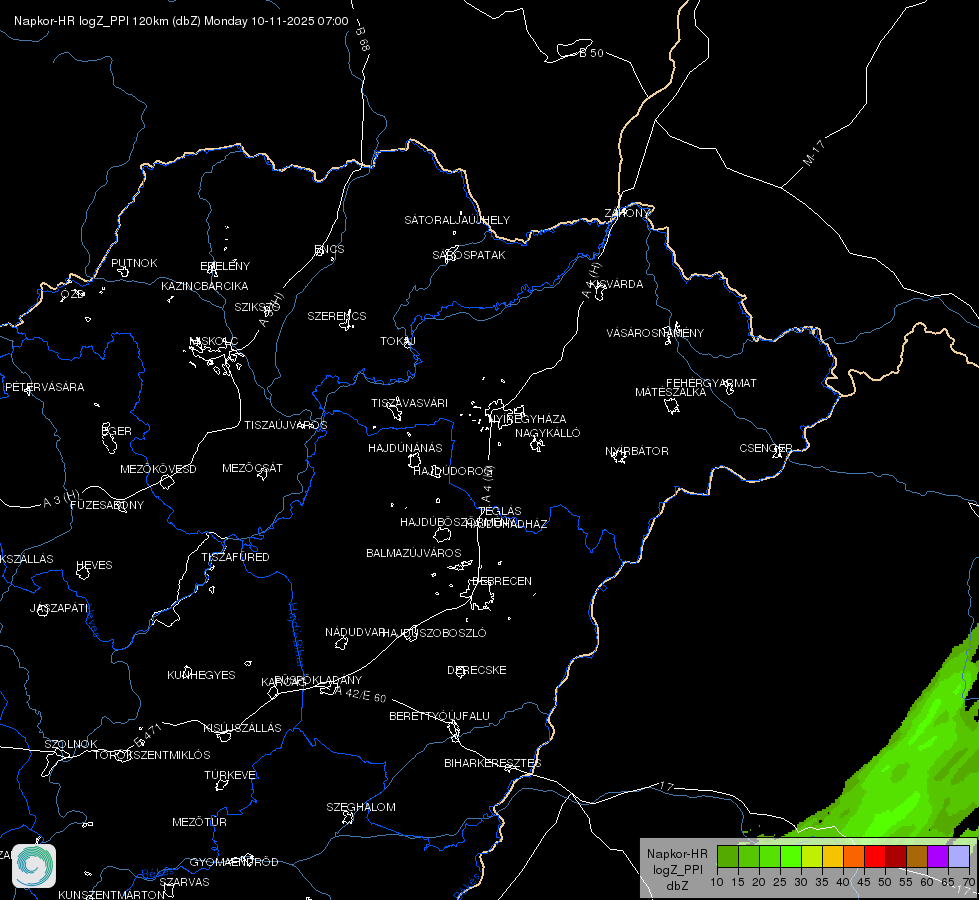Click the PÉTERVÁSÁRA city label
This screenshot has height=900, width=979.
pyautogui.click(x=44, y=387)
